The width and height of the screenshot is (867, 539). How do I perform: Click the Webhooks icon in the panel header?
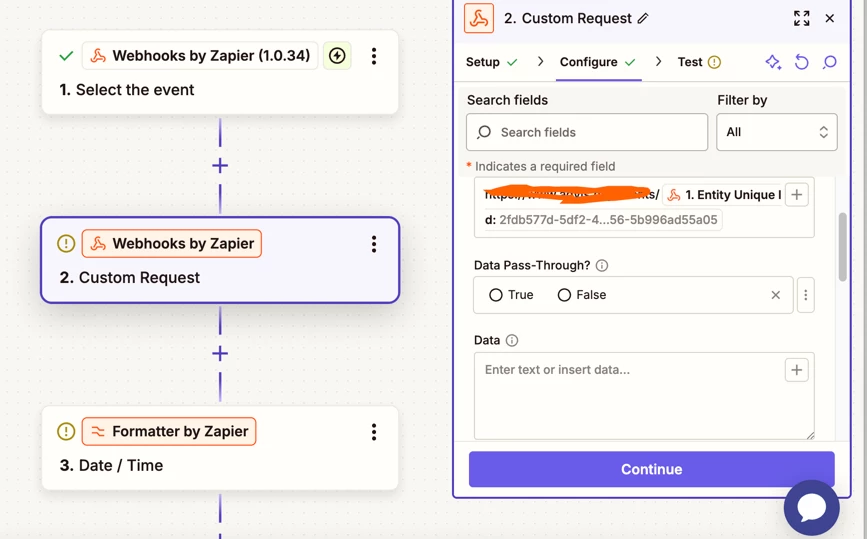click(479, 18)
